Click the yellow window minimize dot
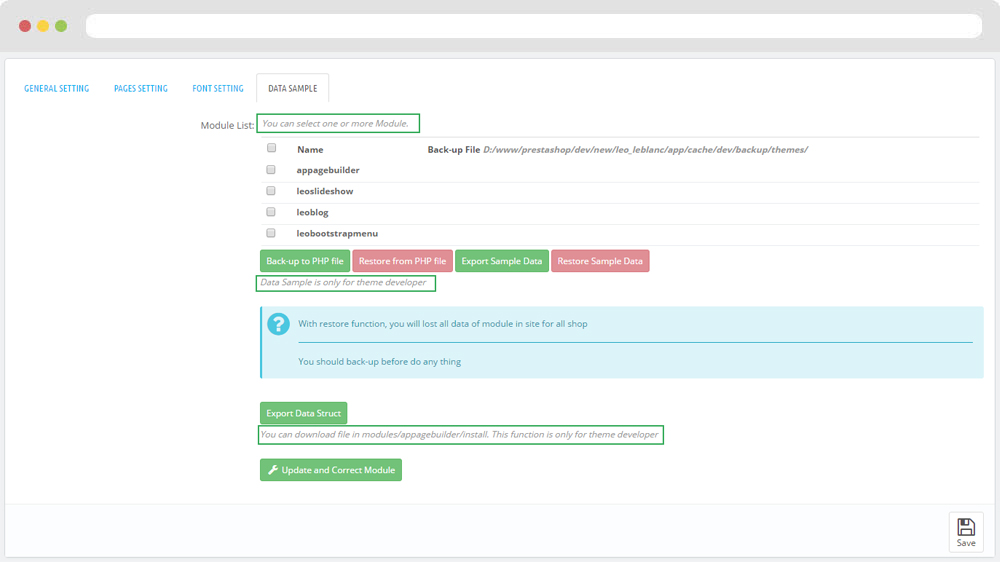1000x562 pixels. (43, 26)
